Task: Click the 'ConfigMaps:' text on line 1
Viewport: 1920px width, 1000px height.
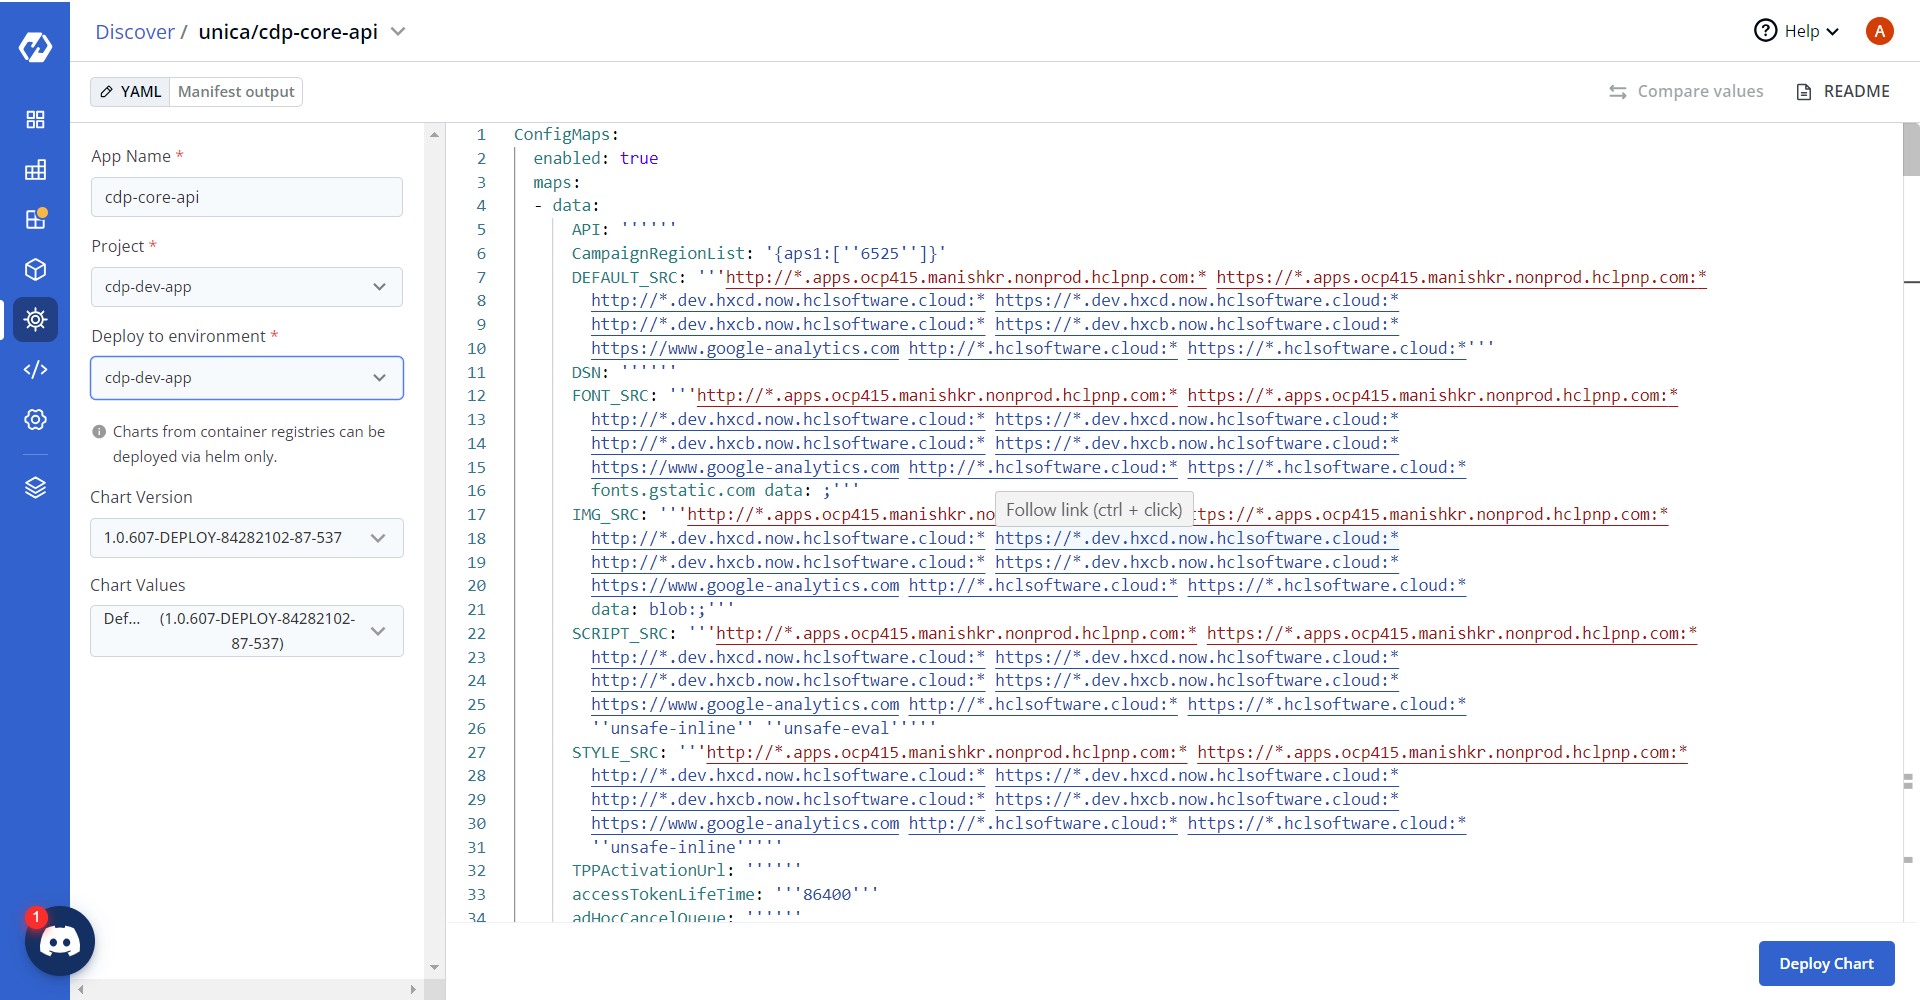Action: [x=566, y=135]
